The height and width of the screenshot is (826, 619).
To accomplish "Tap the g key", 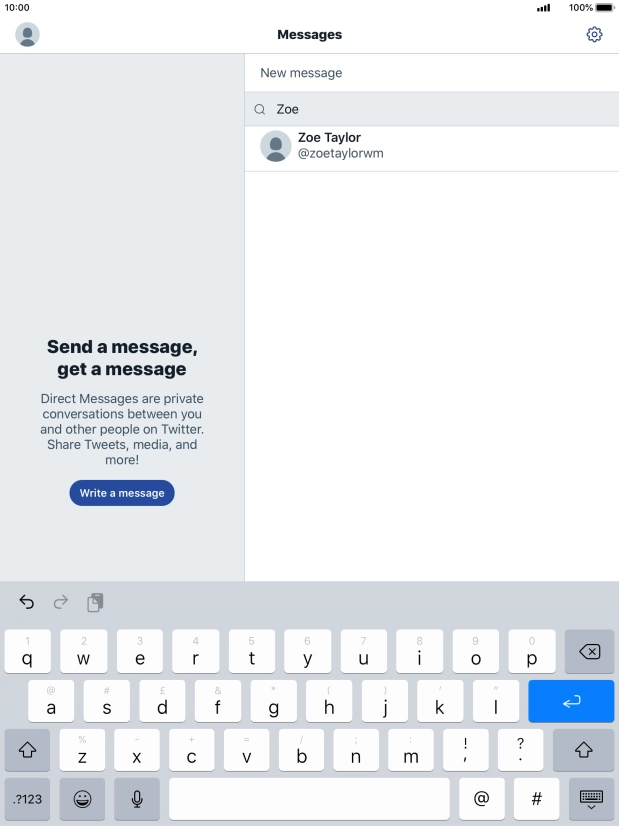I will coord(273,701).
